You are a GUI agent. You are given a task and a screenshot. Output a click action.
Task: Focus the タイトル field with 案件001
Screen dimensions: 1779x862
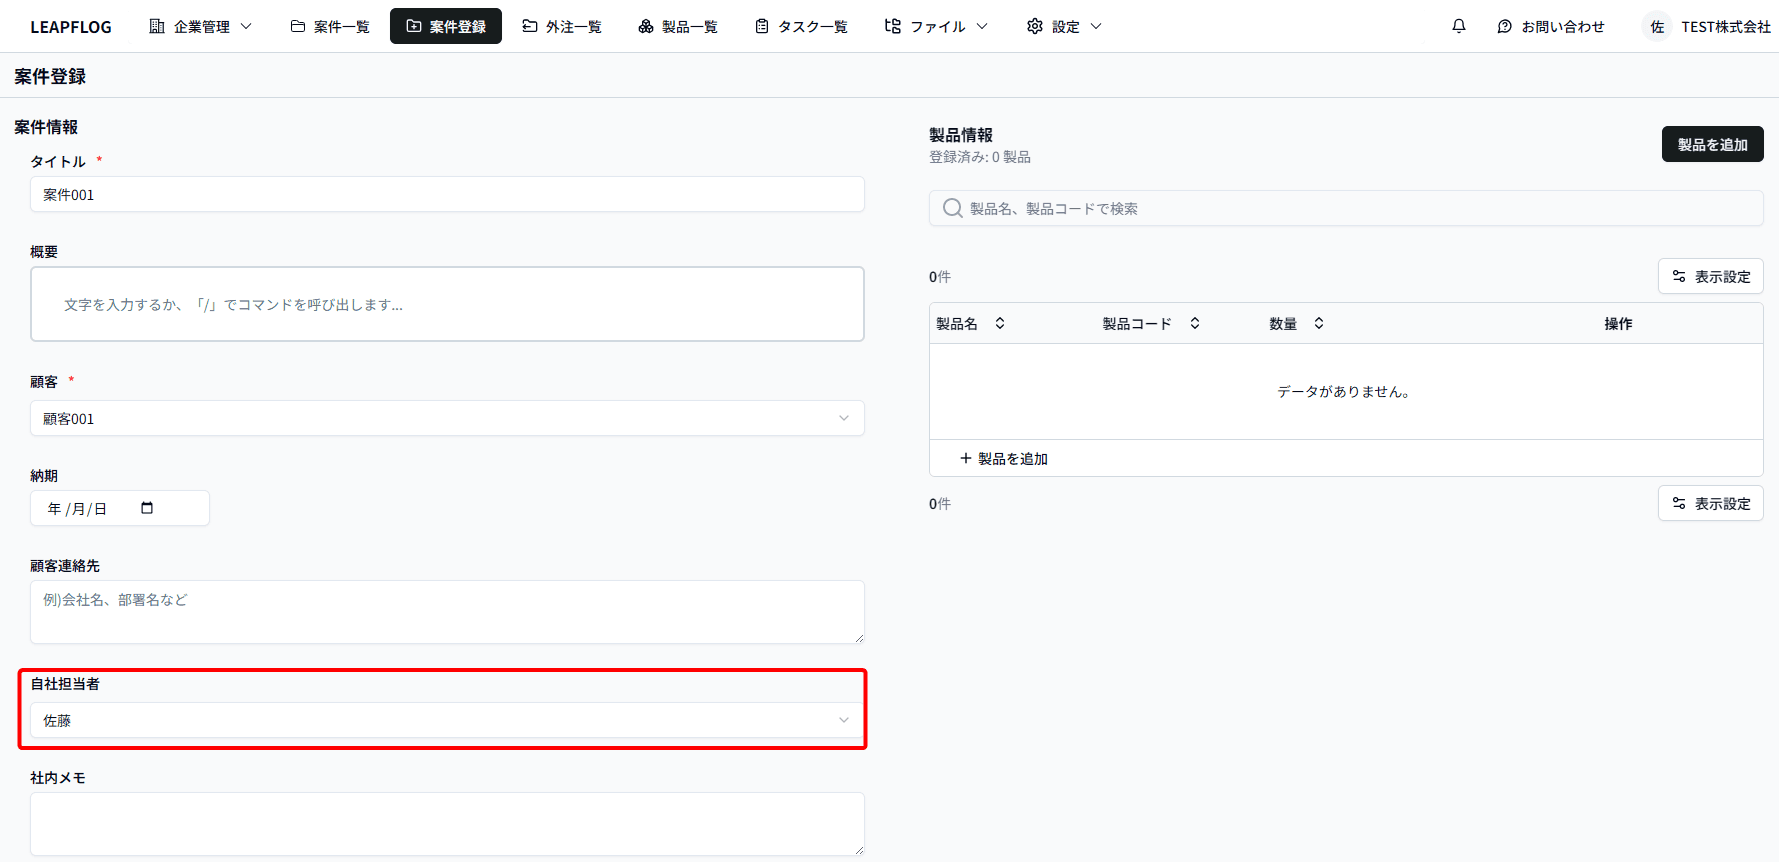click(x=447, y=194)
